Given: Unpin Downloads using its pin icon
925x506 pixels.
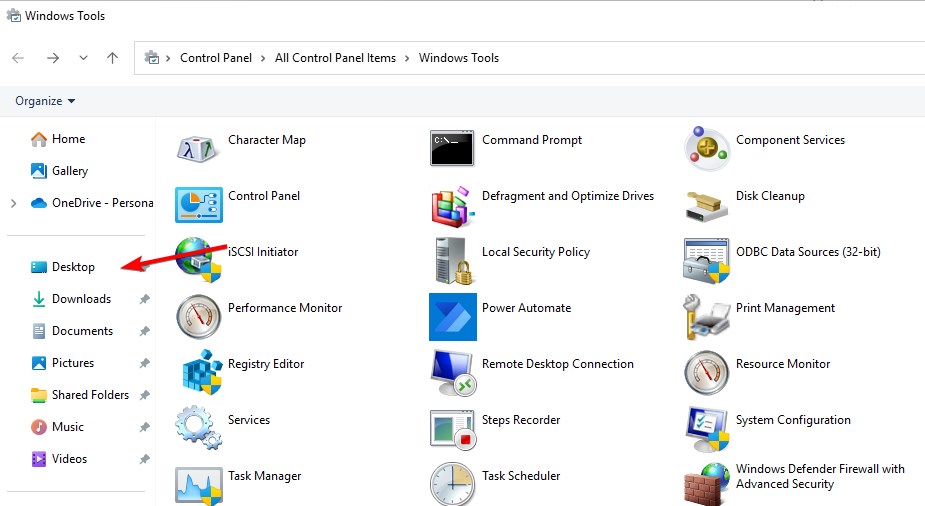Looking at the screenshot, I should (x=145, y=299).
